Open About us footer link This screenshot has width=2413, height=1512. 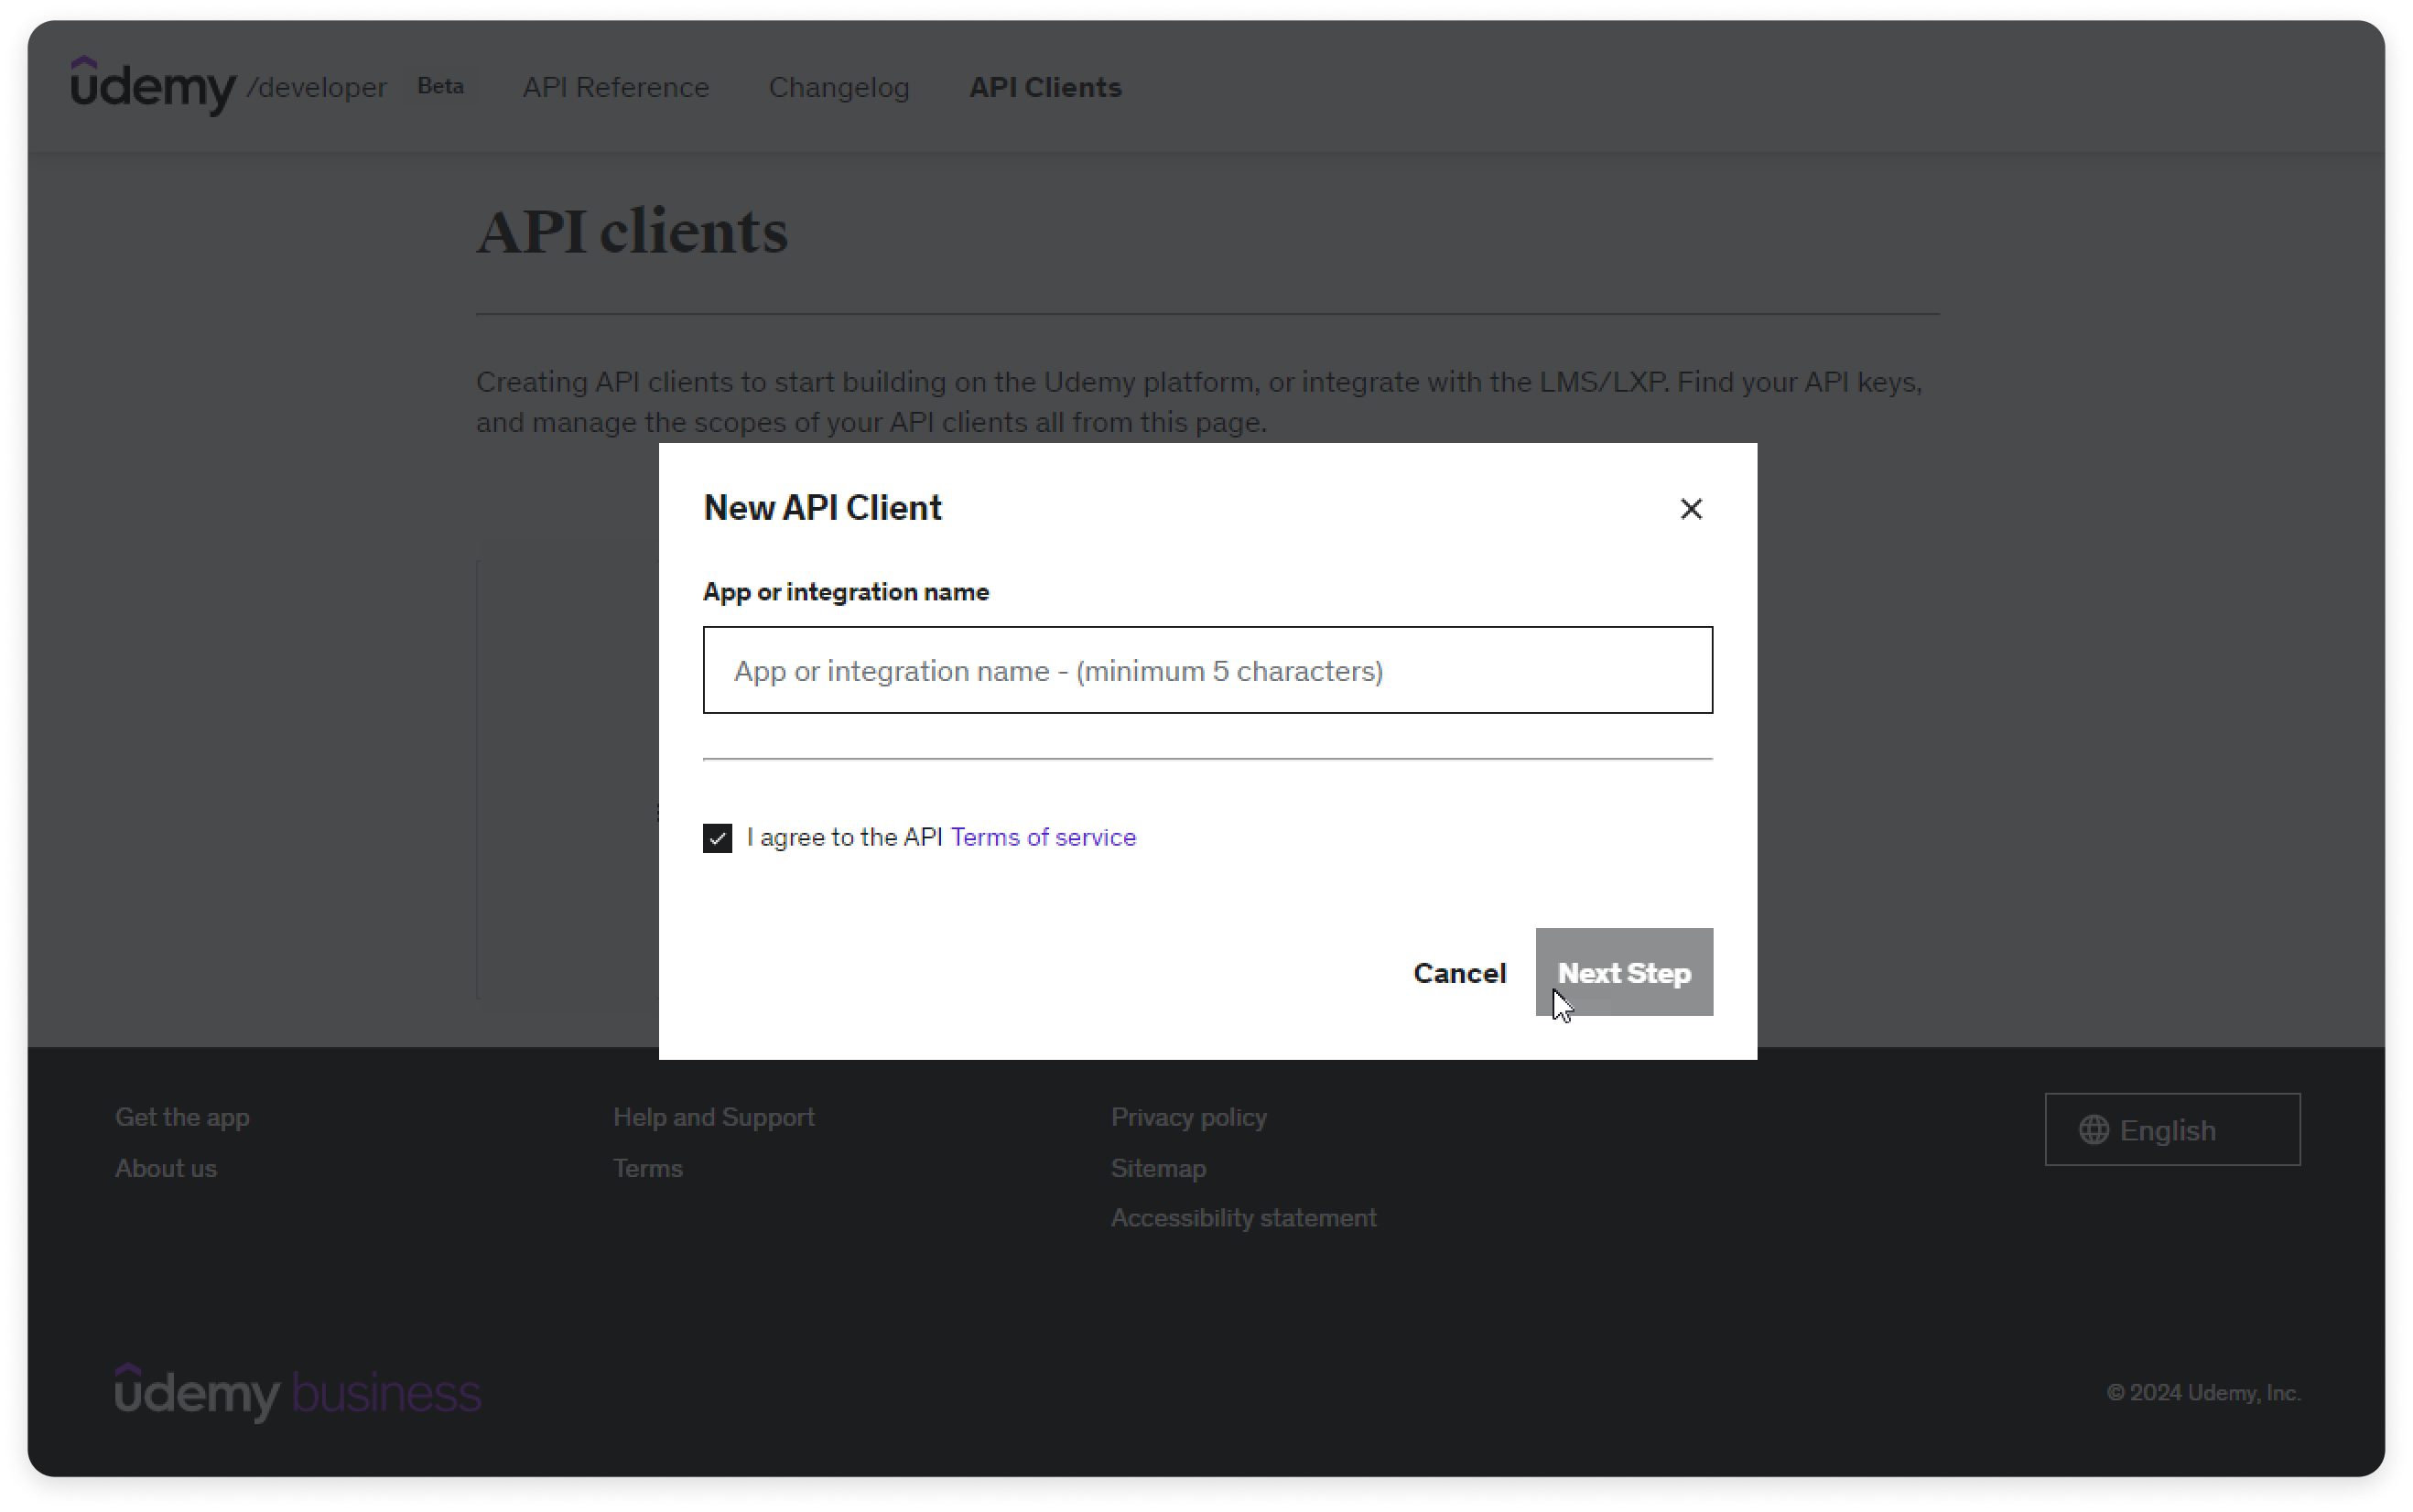point(166,1168)
